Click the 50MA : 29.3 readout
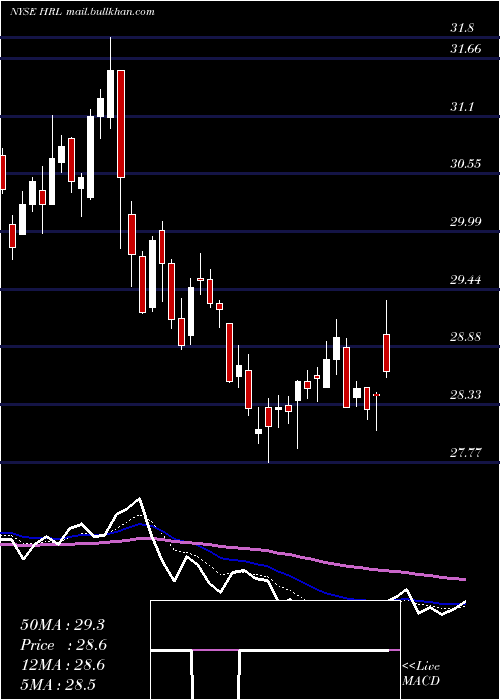This screenshot has width=500, height=700. pos(62,625)
